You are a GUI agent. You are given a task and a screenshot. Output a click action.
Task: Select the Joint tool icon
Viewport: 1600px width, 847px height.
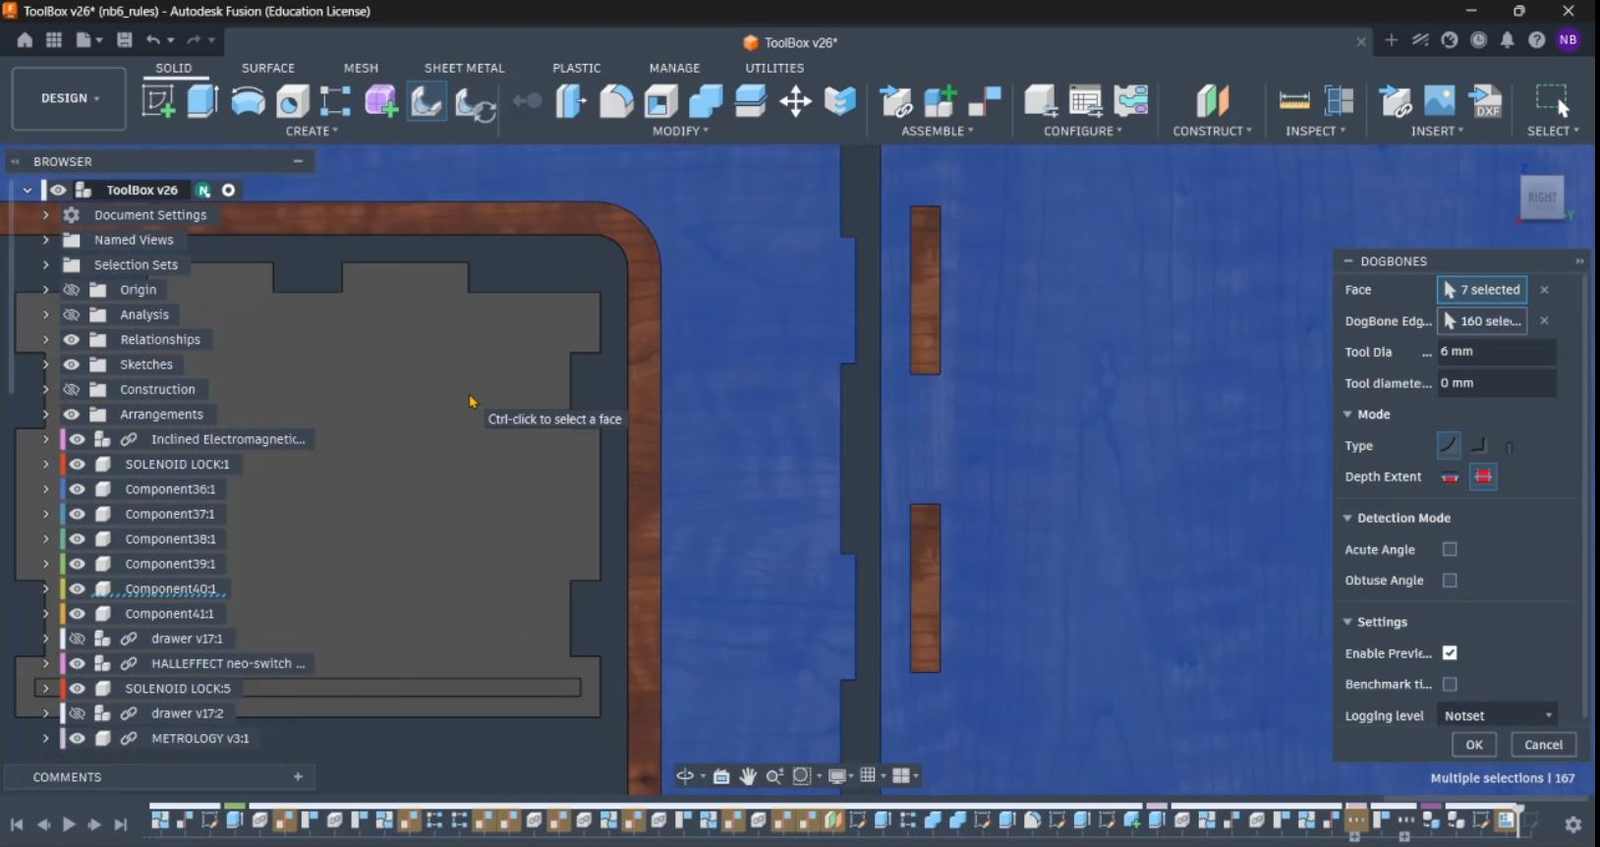(985, 101)
